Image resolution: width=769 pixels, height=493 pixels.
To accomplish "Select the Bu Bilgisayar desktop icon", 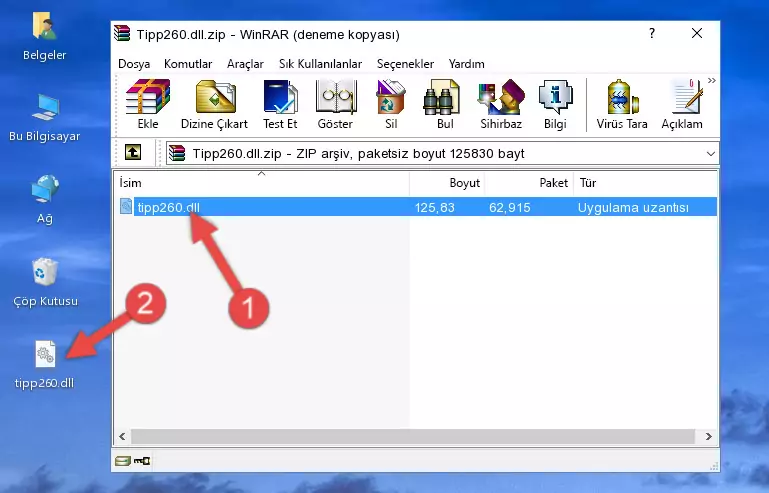I will [45, 118].
